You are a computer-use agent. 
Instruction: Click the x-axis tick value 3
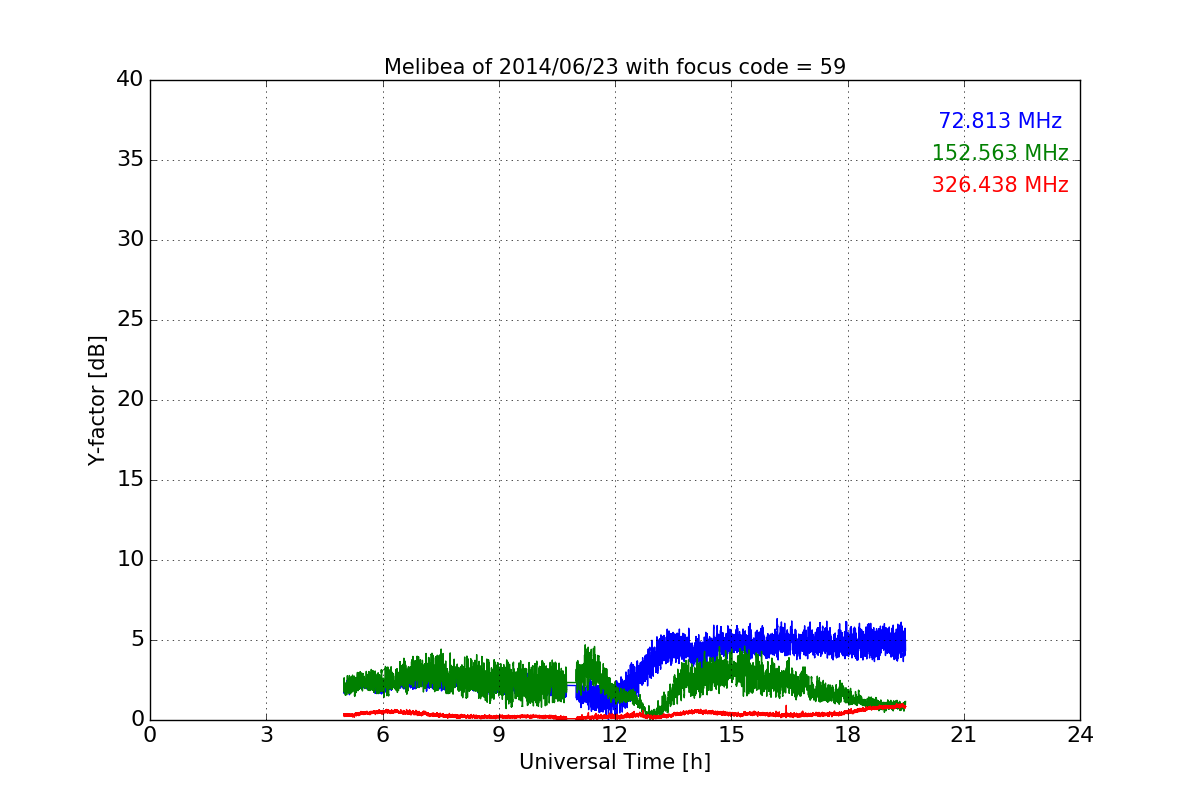[x=266, y=735]
